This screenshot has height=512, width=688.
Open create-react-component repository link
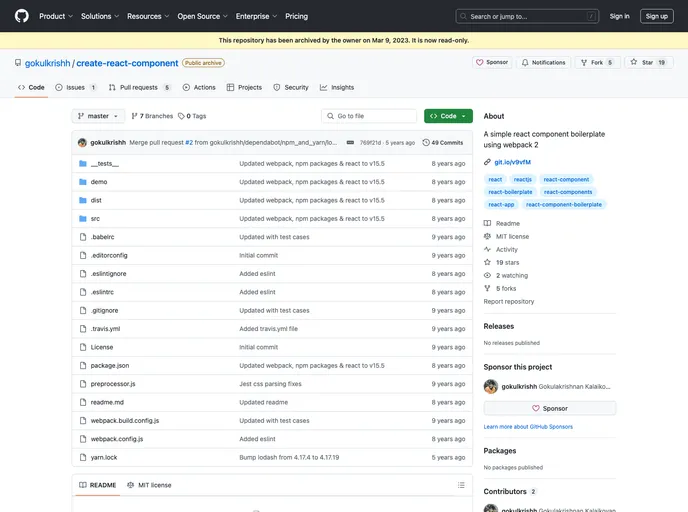[x=127, y=63]
